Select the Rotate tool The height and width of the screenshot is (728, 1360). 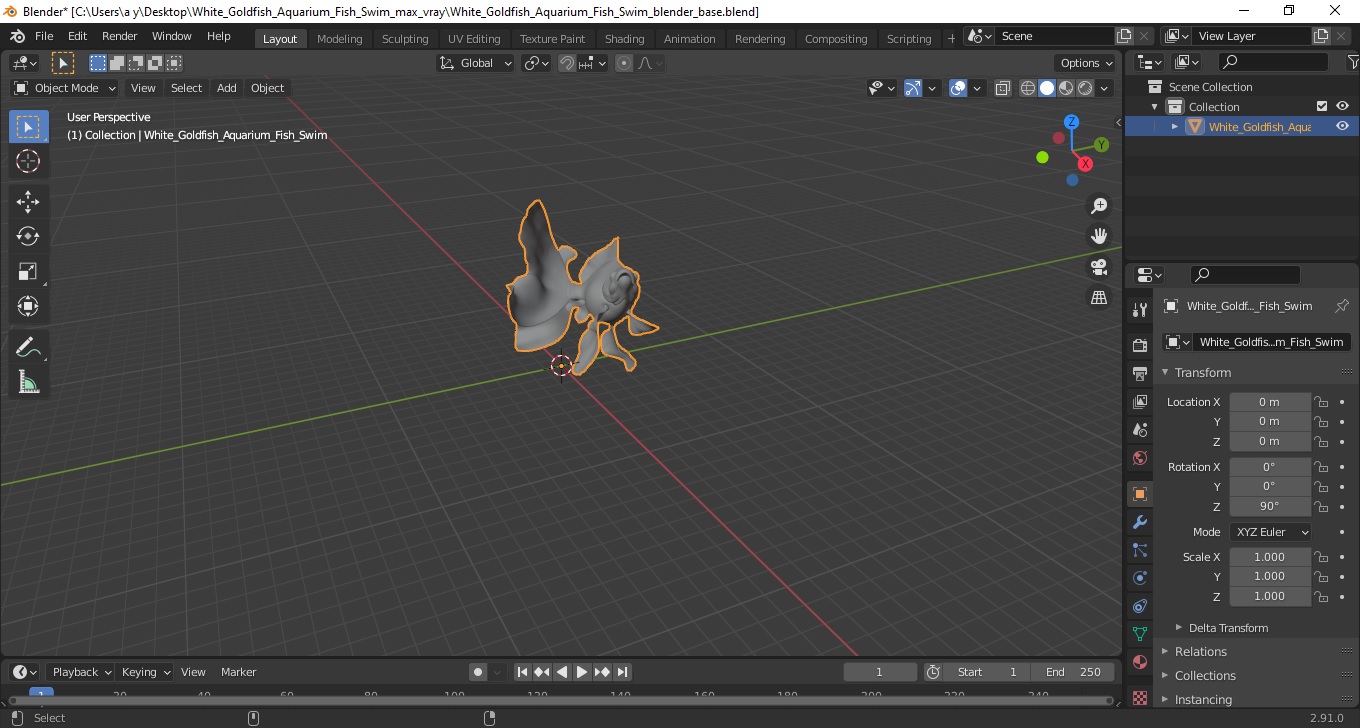[x=28, y=236]
